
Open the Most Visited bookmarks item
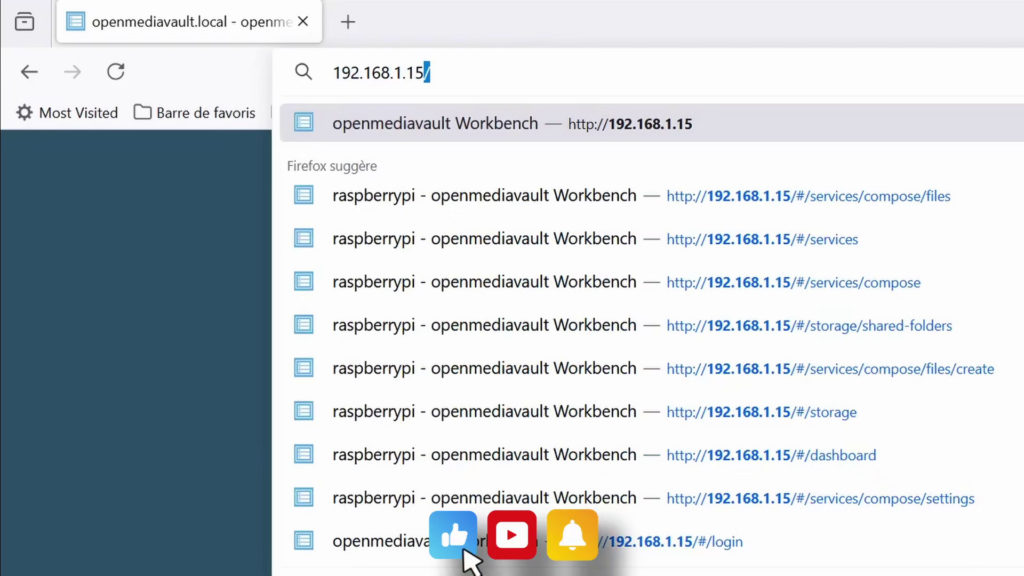(67, 113)
